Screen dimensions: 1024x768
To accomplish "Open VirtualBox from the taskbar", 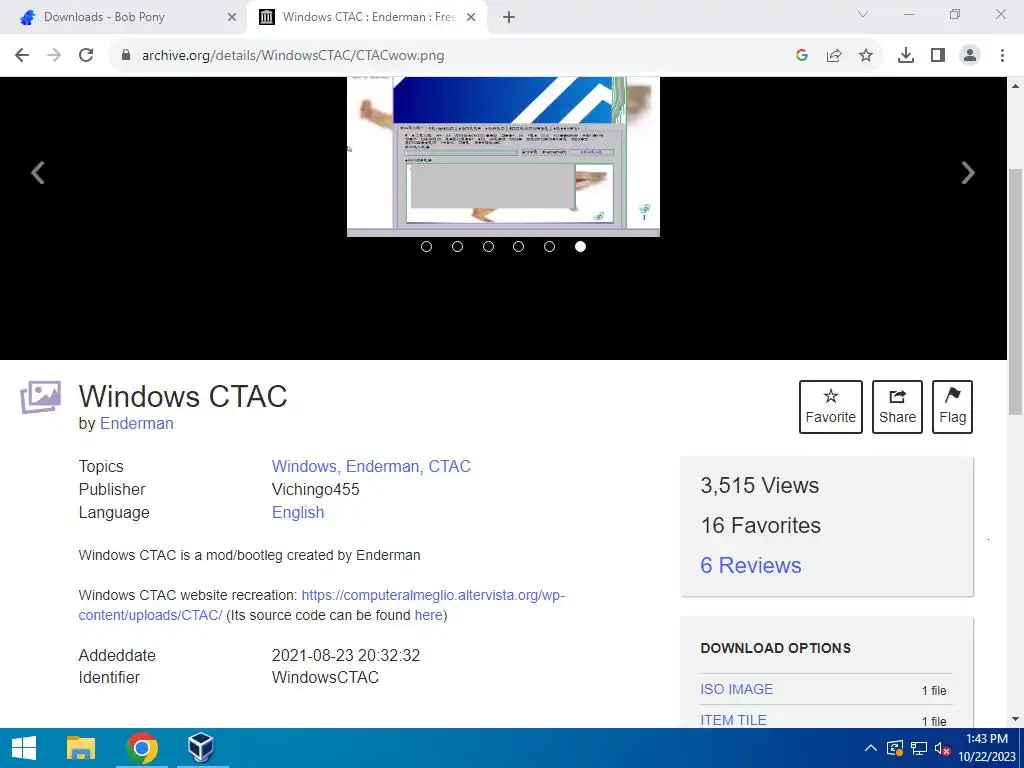I will click(x=200, y=748).
